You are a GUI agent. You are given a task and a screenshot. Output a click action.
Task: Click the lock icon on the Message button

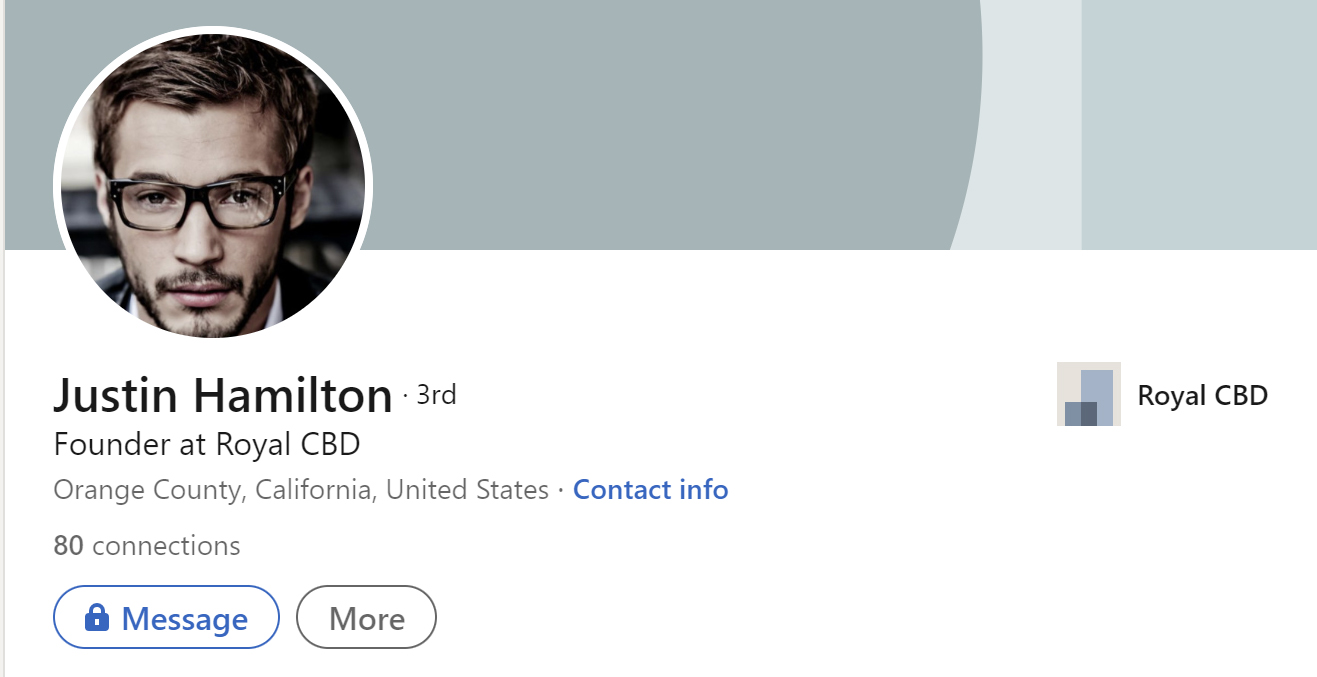[x=96, y=617]
